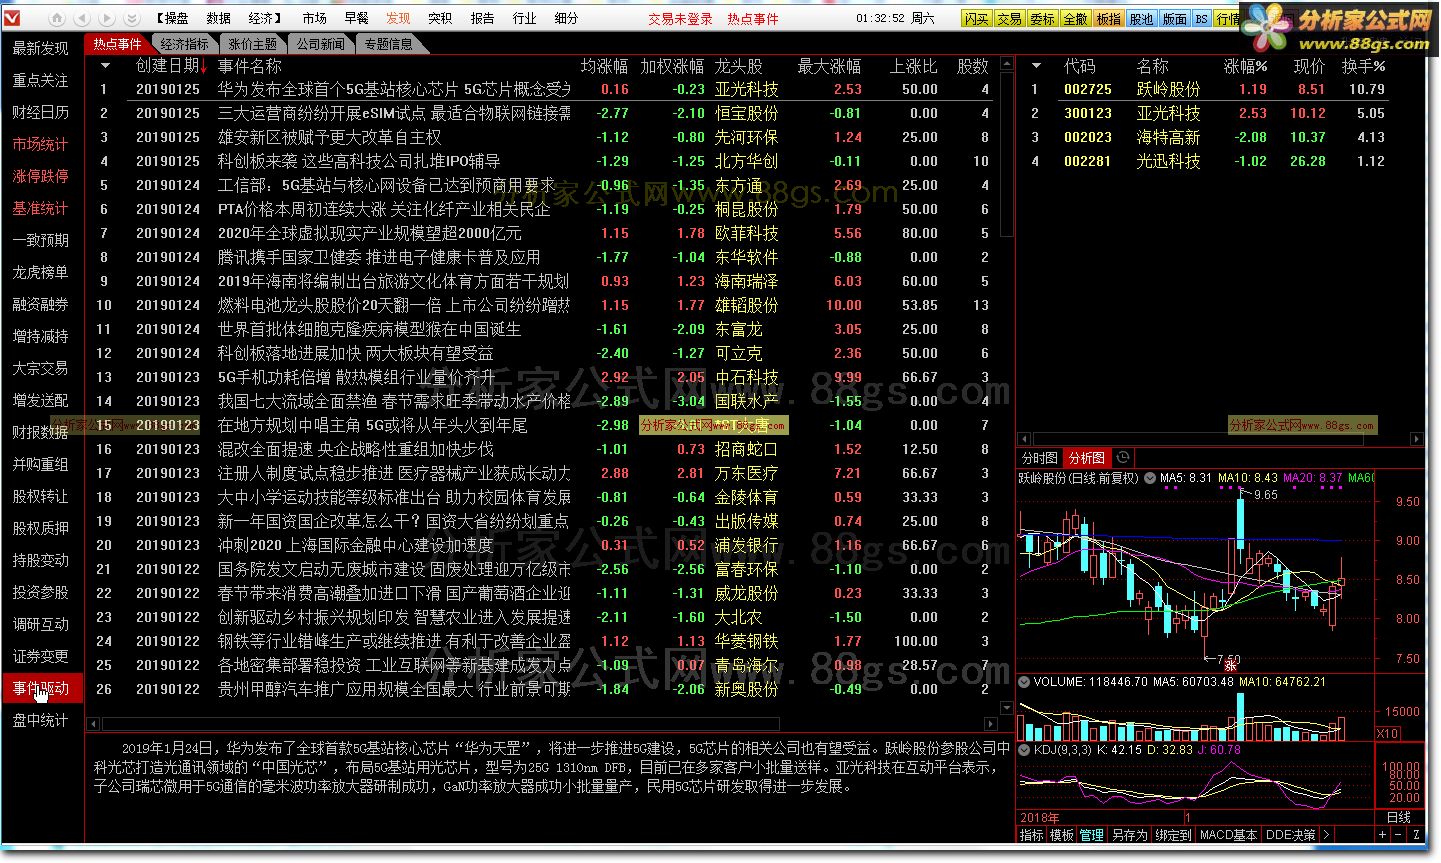Open the VOLUME indicator dropdown arrow
This screenshot has width=1441, height=863.
(1024, 682)
